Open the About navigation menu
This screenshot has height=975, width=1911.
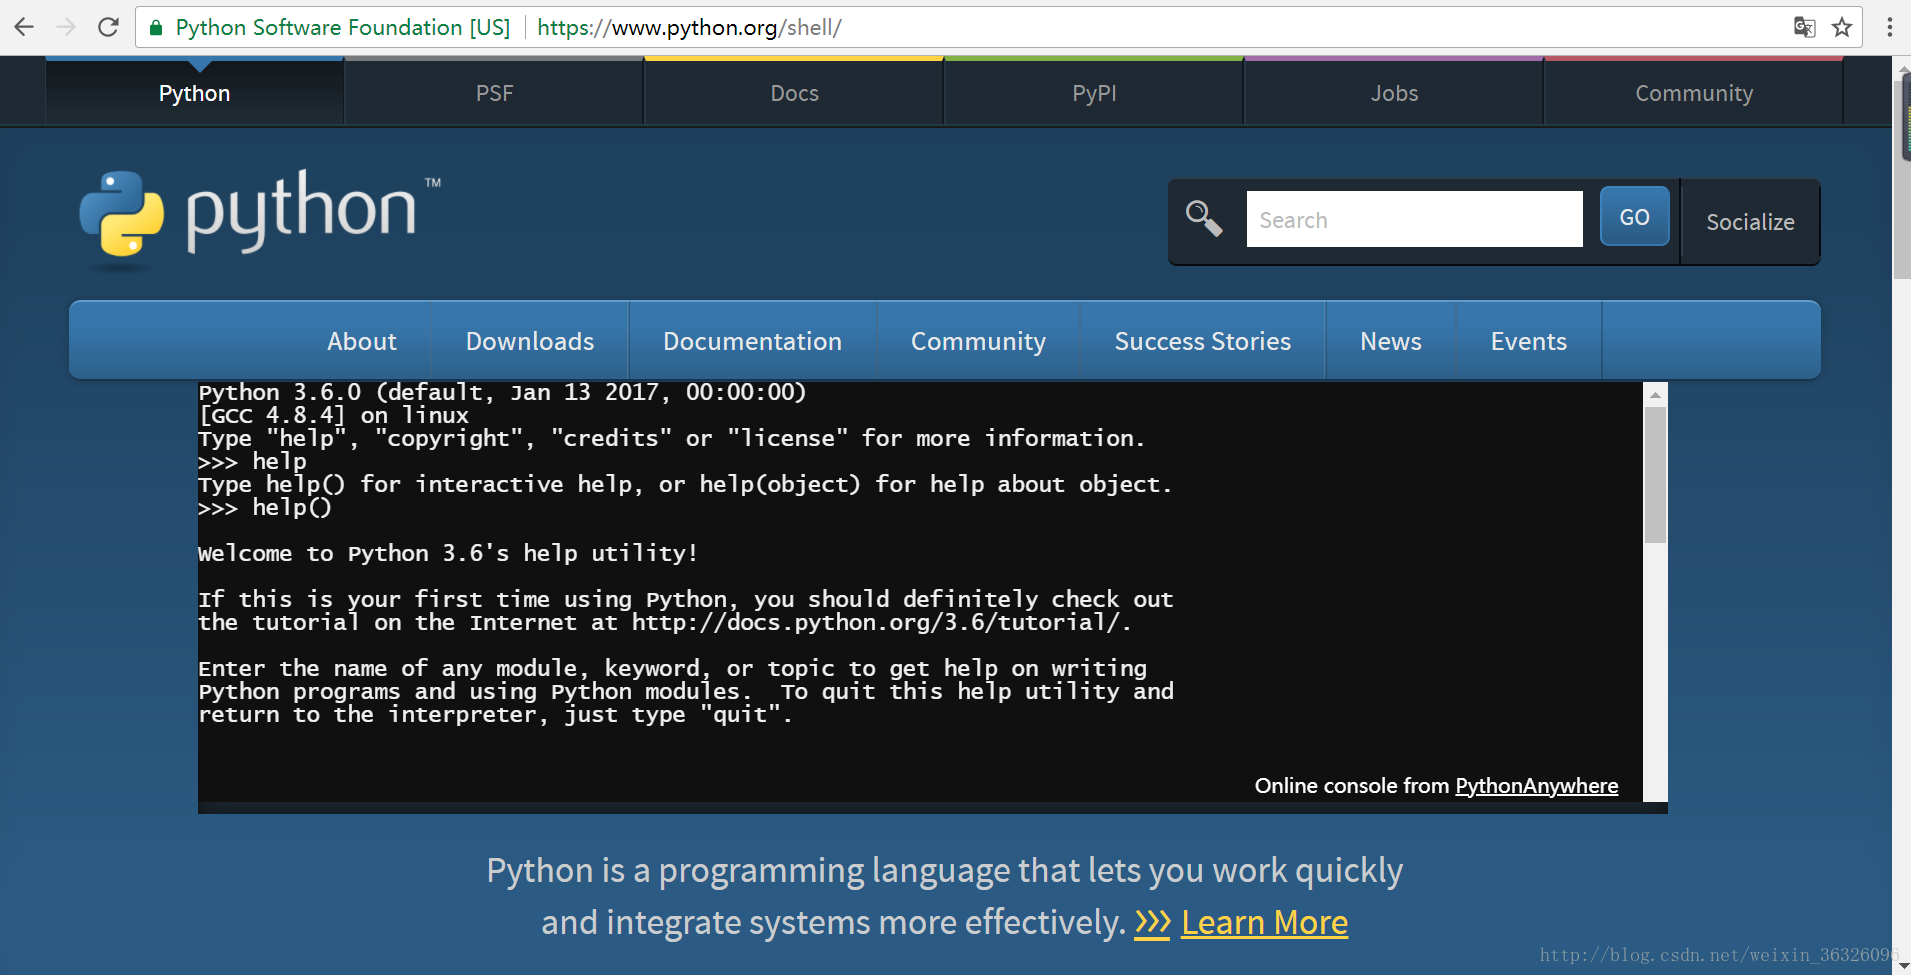tap(362, 341)
